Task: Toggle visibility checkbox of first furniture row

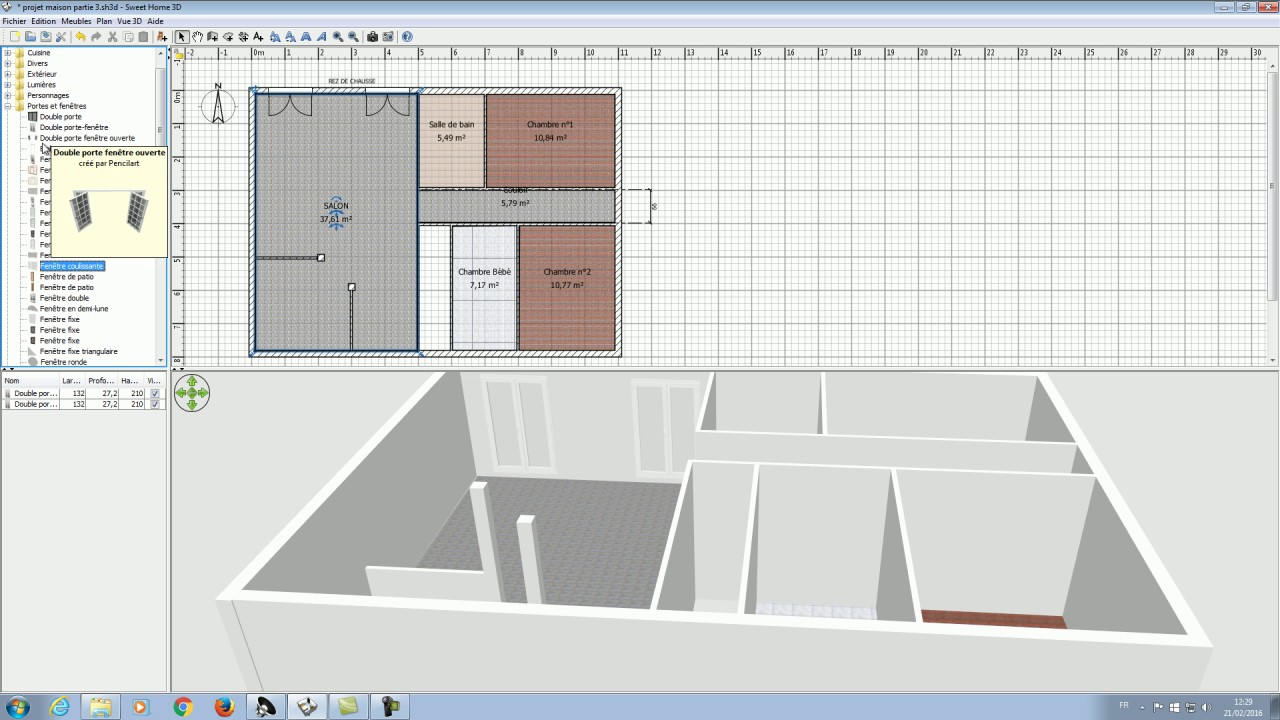Action: [155, 394]
